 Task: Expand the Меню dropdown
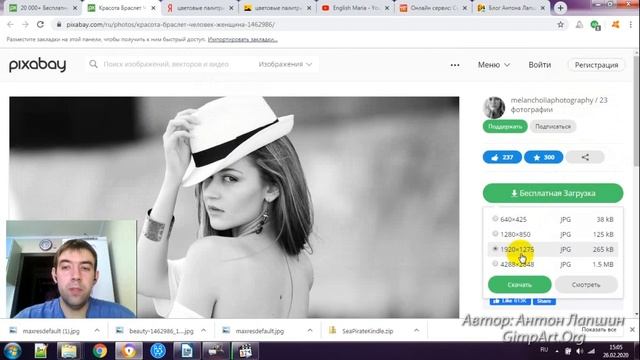pyautogui.click(x=494, y=65)
